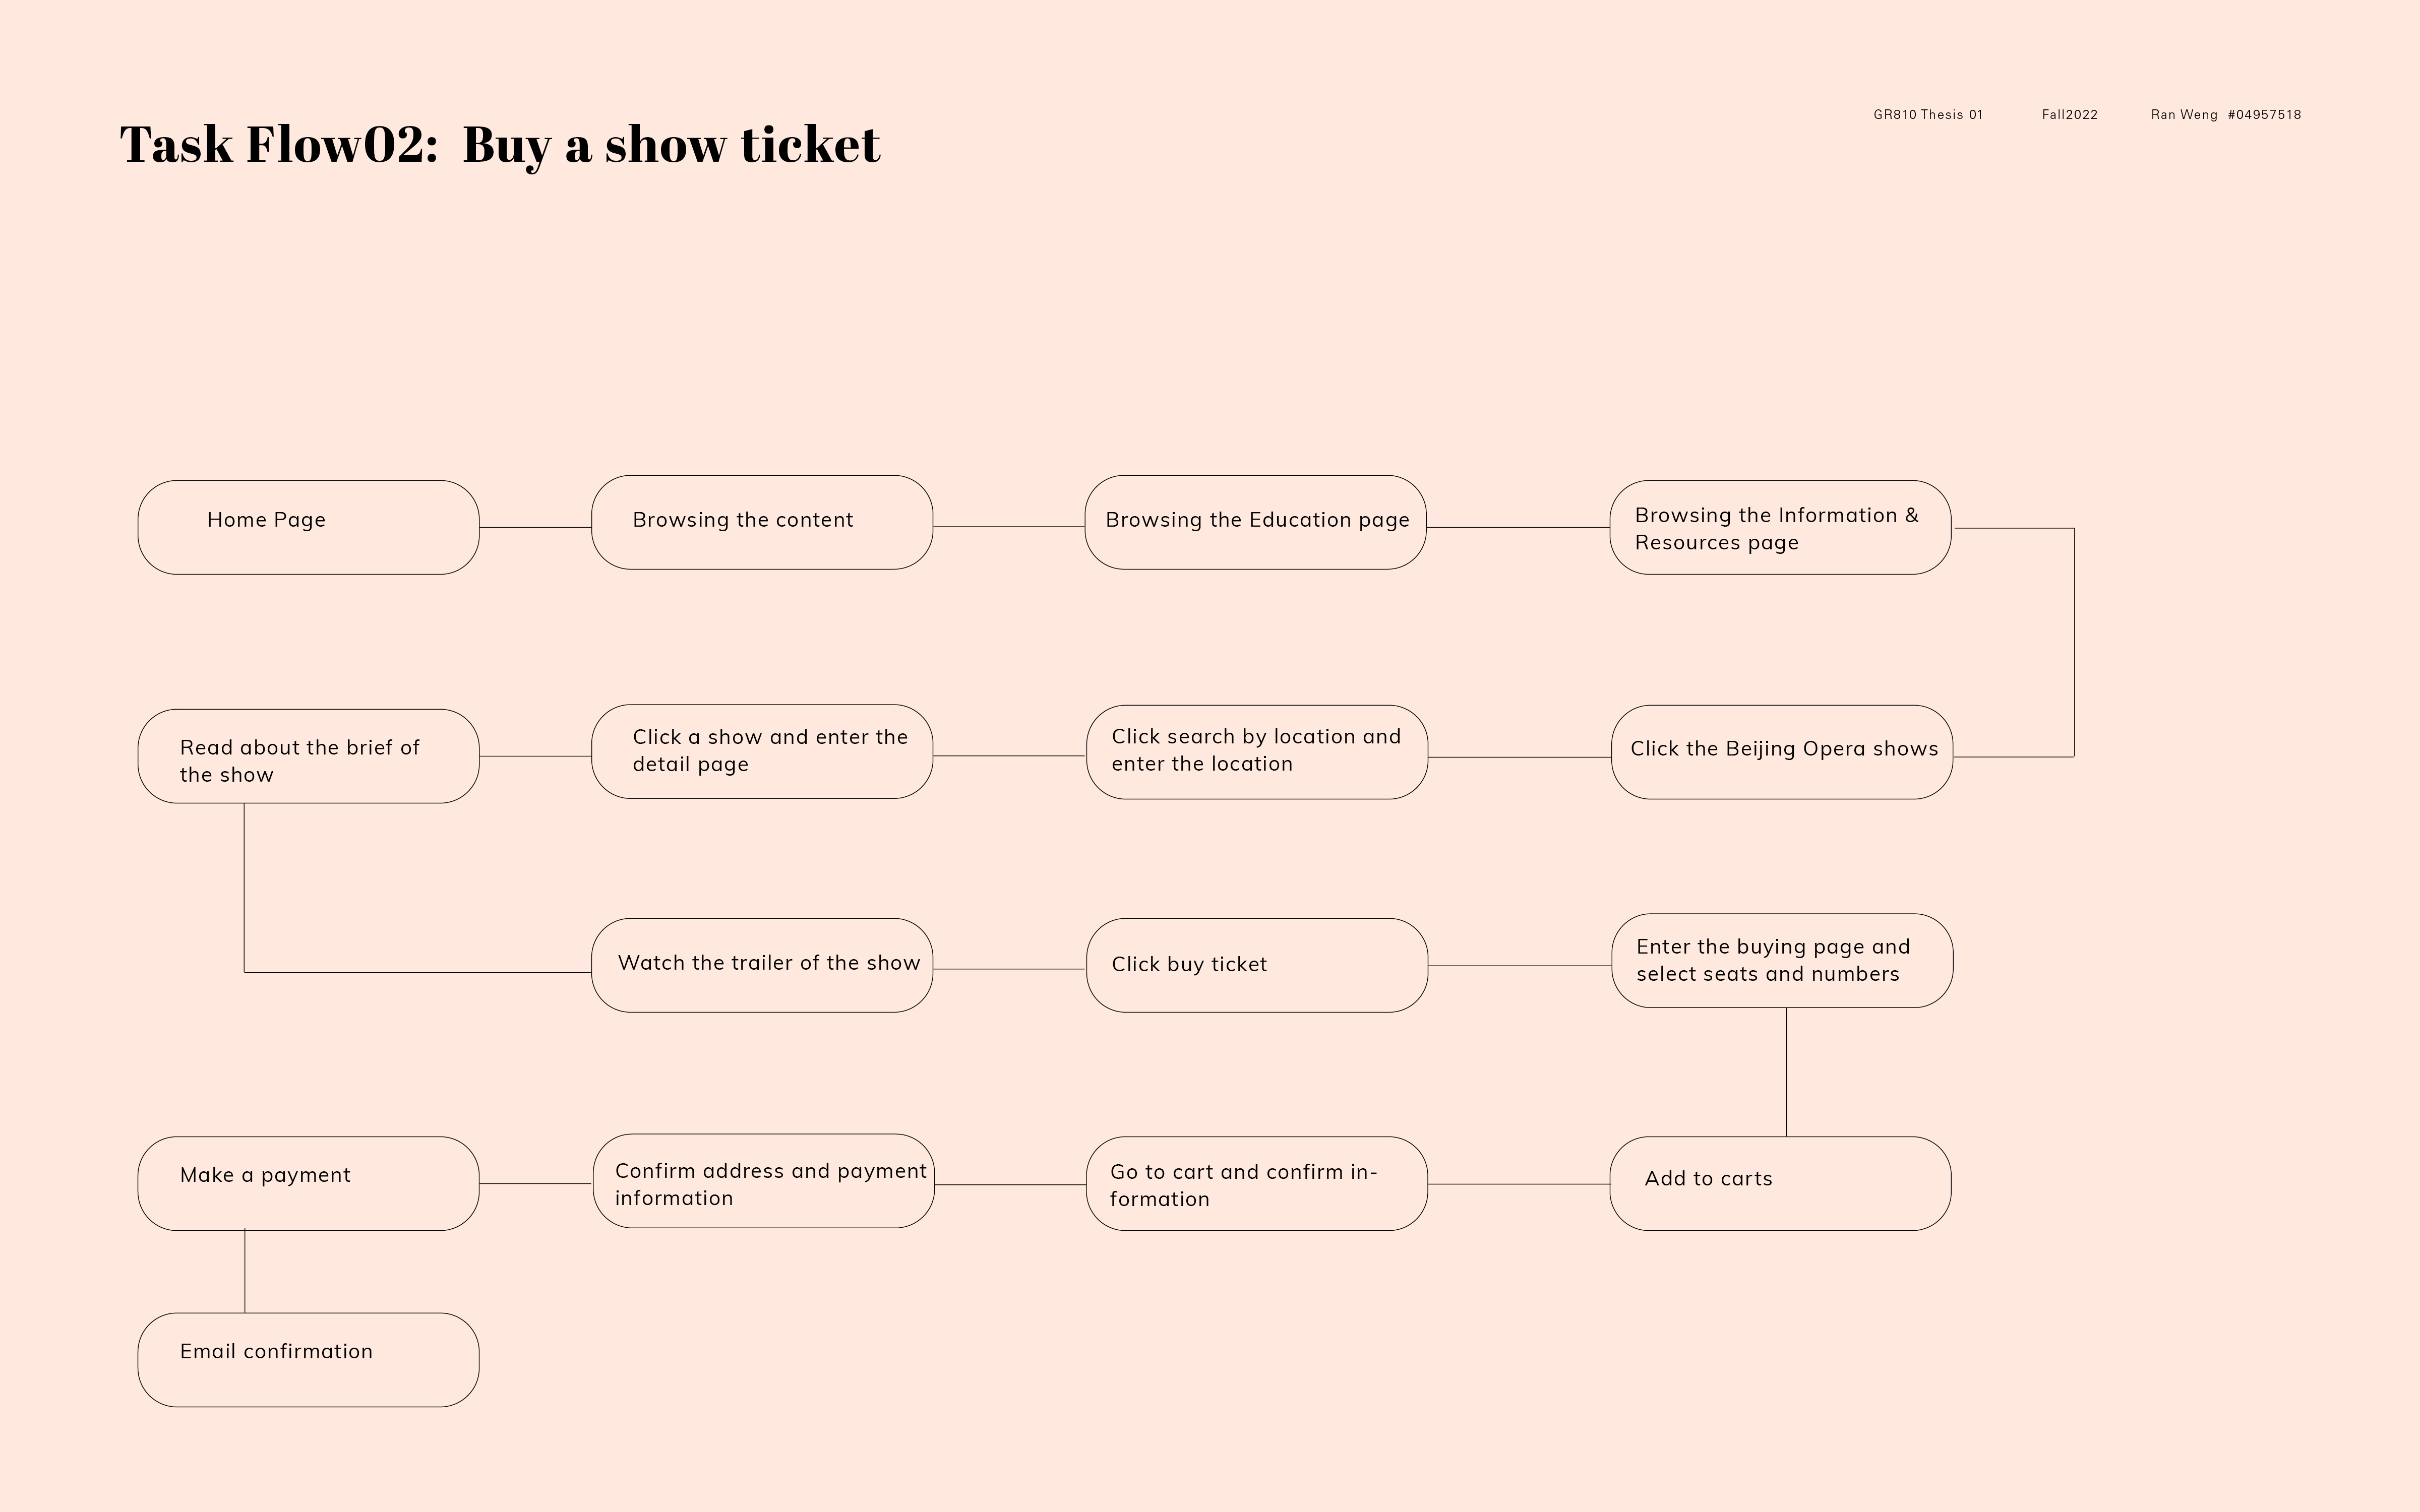Image resolution: width=2420 pixels, height=1512 pixels.
Task: Click Browsing the Information & Resources page box
Action: [x=1780, y=527]
